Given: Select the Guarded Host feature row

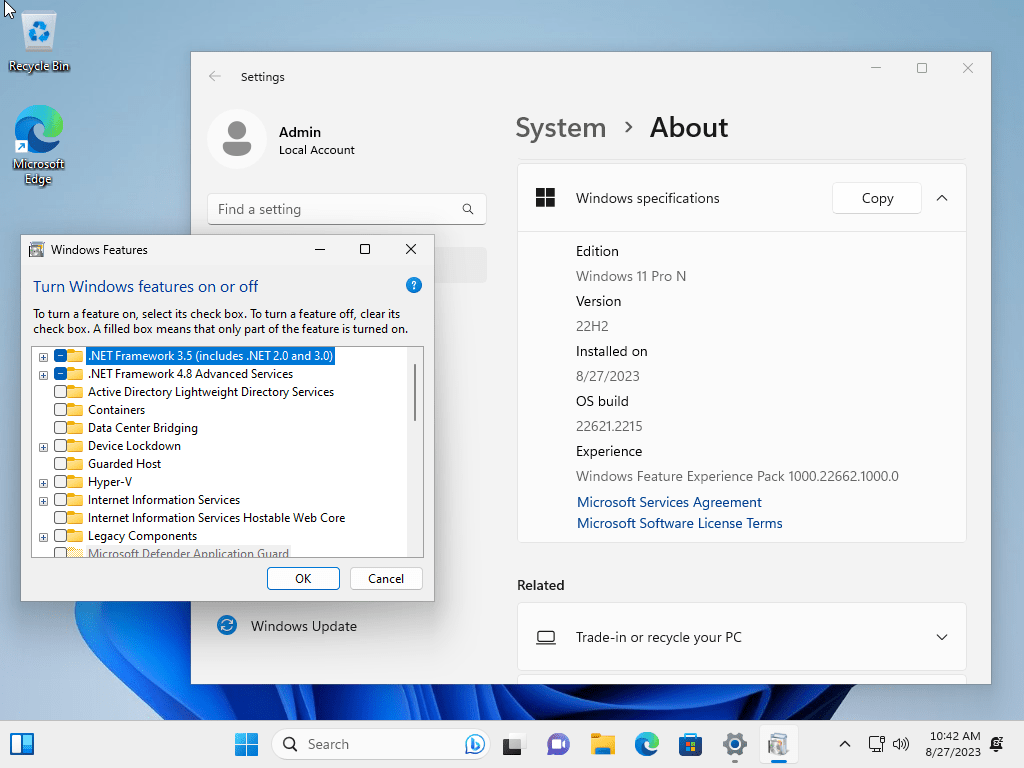Looking at the screenshot, I should click(124, 464).
